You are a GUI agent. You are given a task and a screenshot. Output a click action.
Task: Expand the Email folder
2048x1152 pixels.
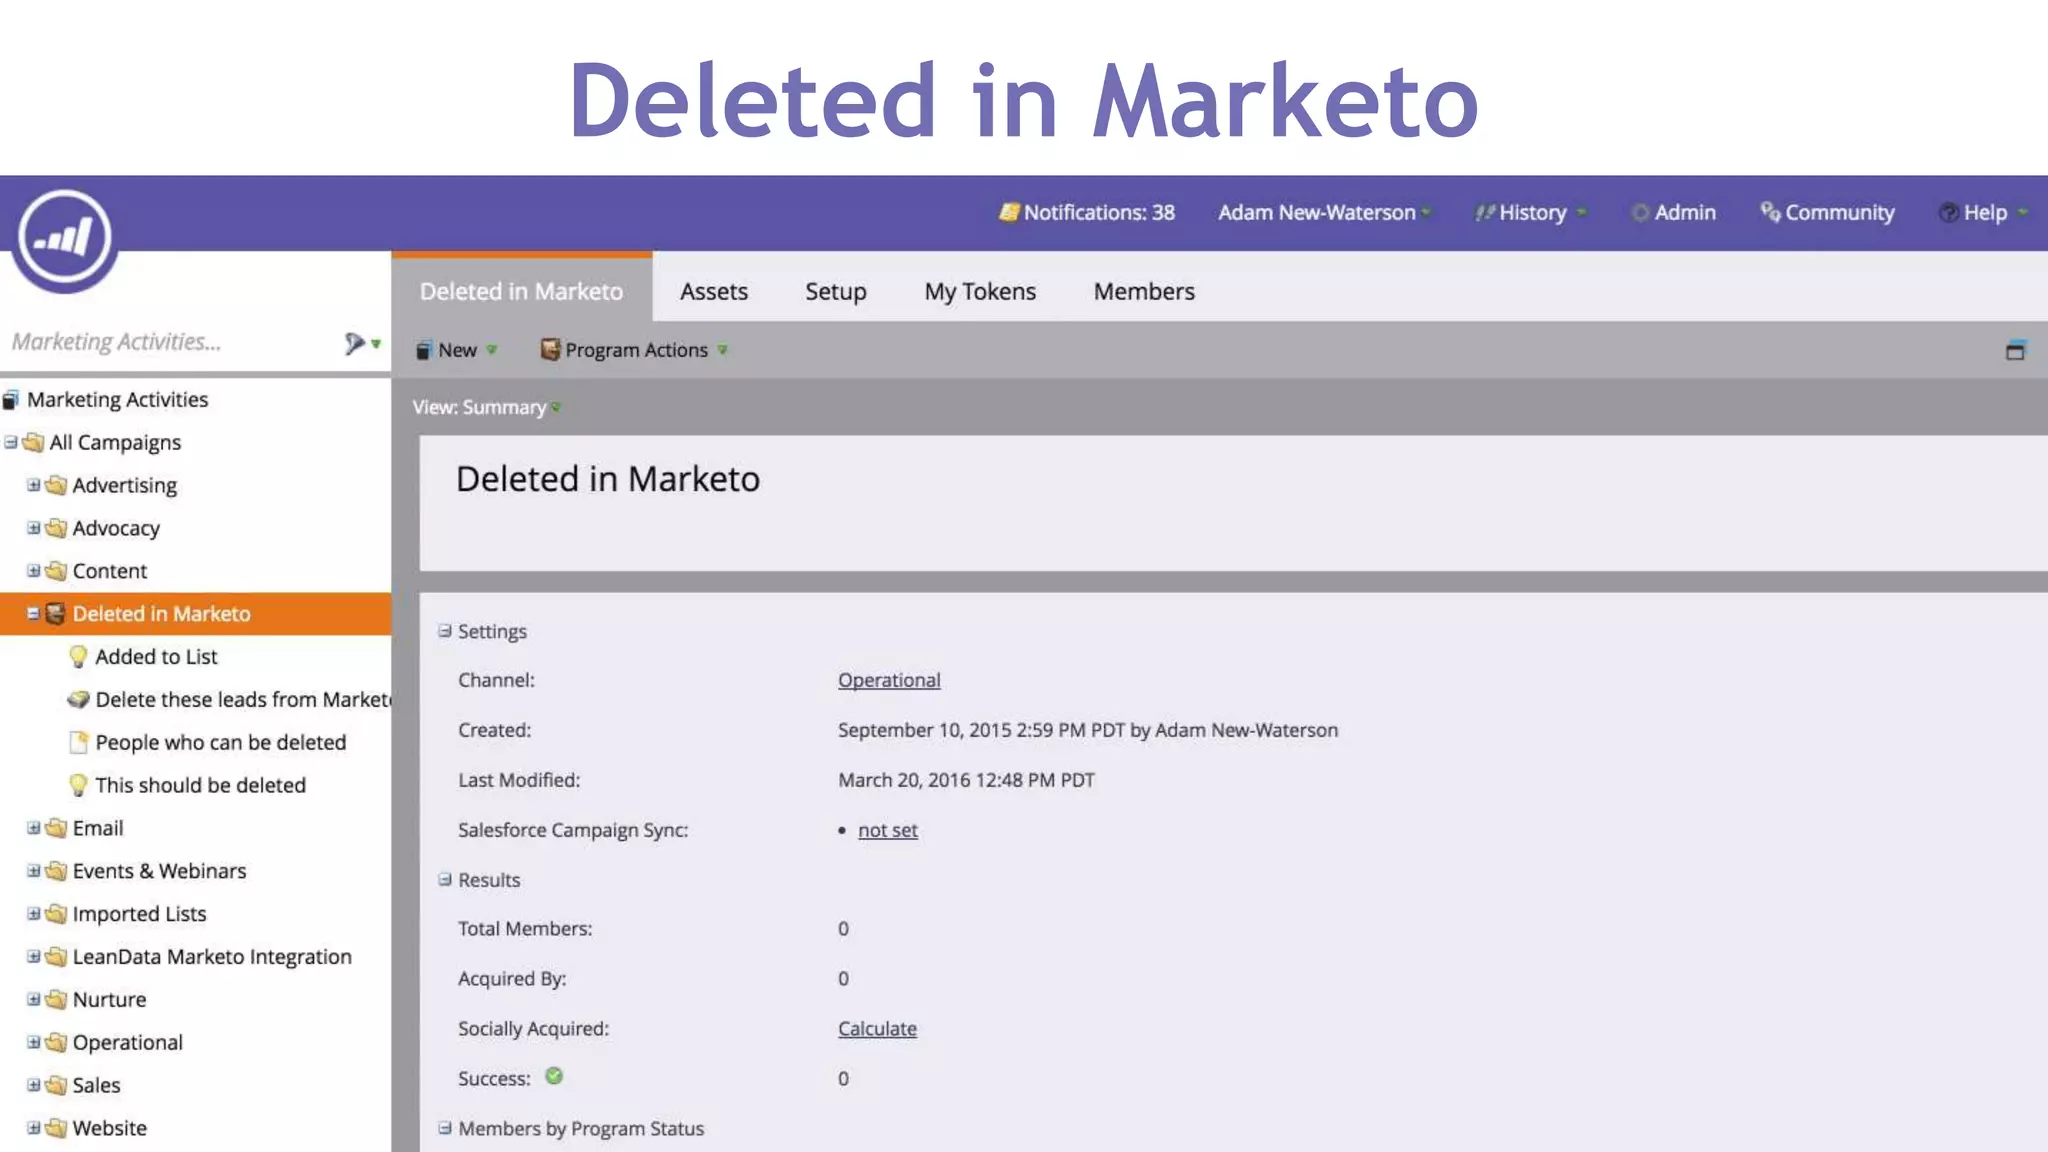(x=33, y=828)
